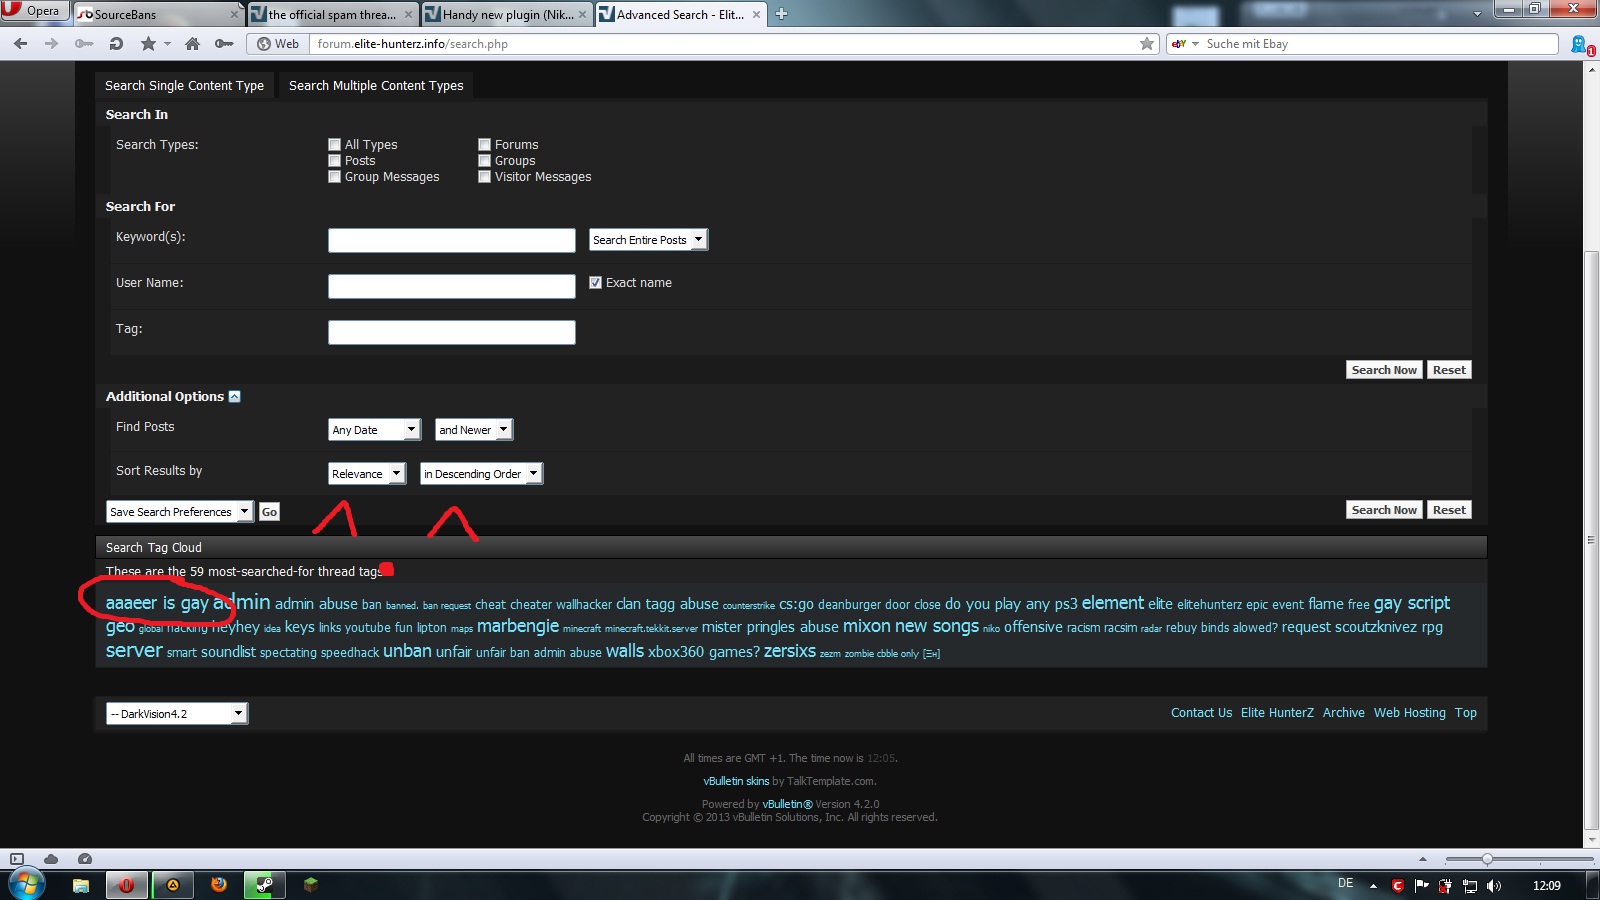Open the Contact Us link
1600x900 pixels.
point(1201,713)
